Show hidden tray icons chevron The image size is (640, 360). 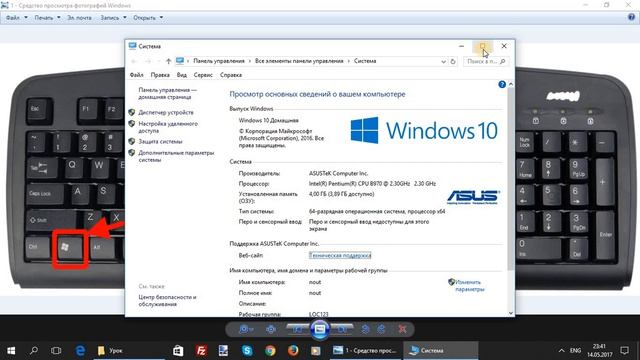point(562,351)
